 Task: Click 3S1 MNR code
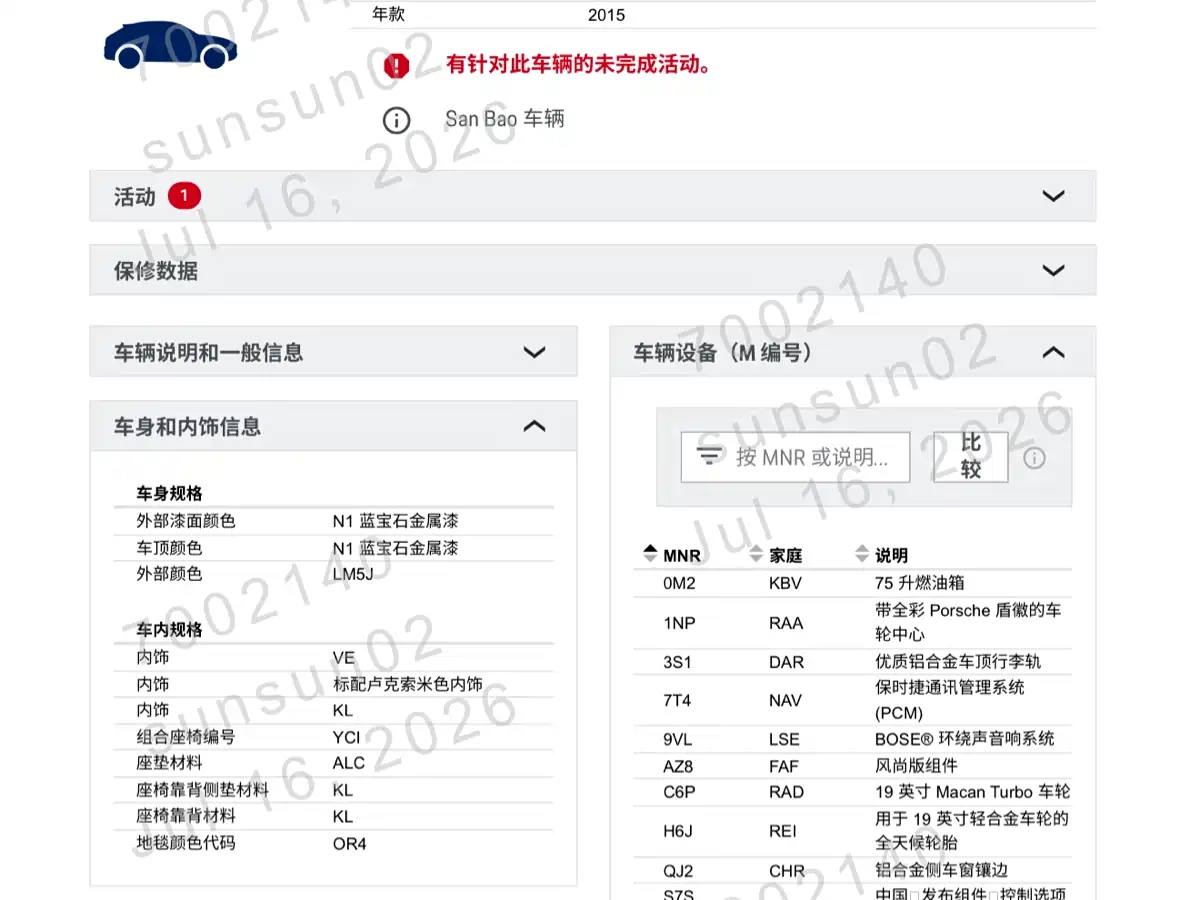(x=677, y=662)
